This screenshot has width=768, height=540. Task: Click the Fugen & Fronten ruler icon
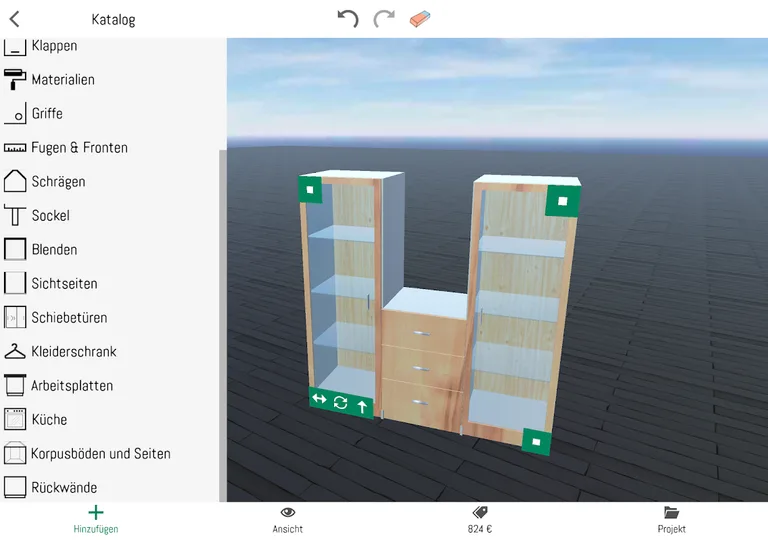point(15,147)
